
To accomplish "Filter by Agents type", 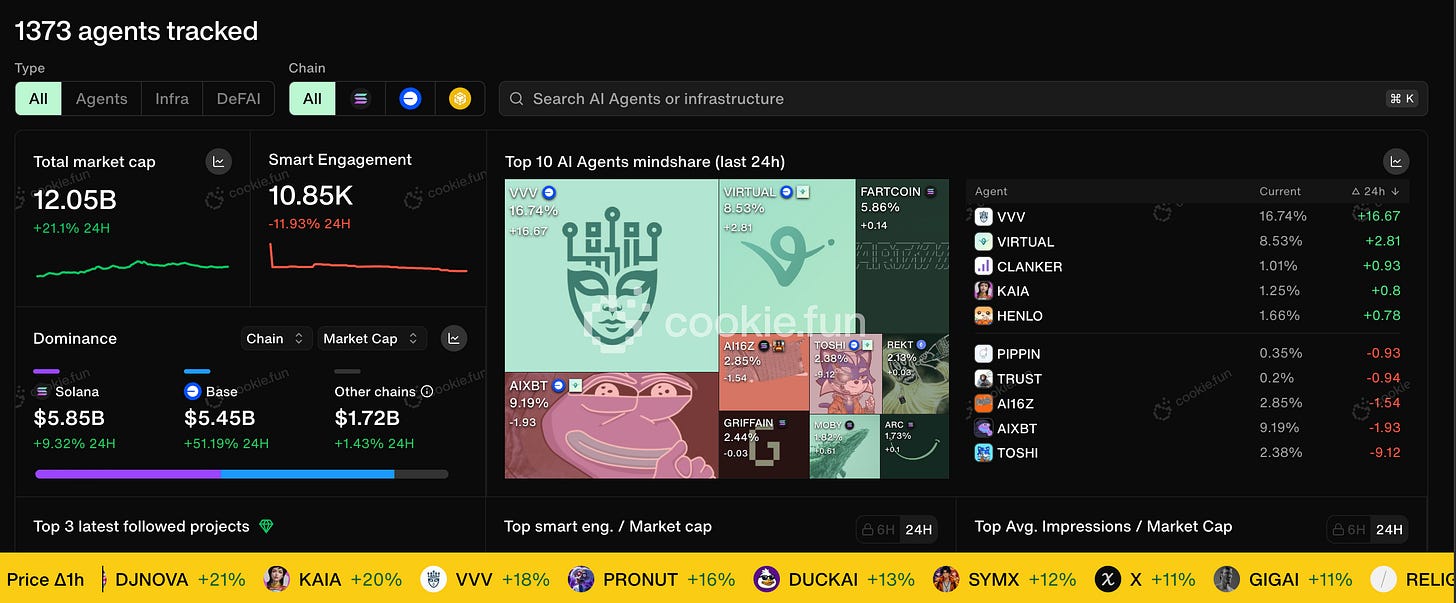I will (x=102, y=98).
